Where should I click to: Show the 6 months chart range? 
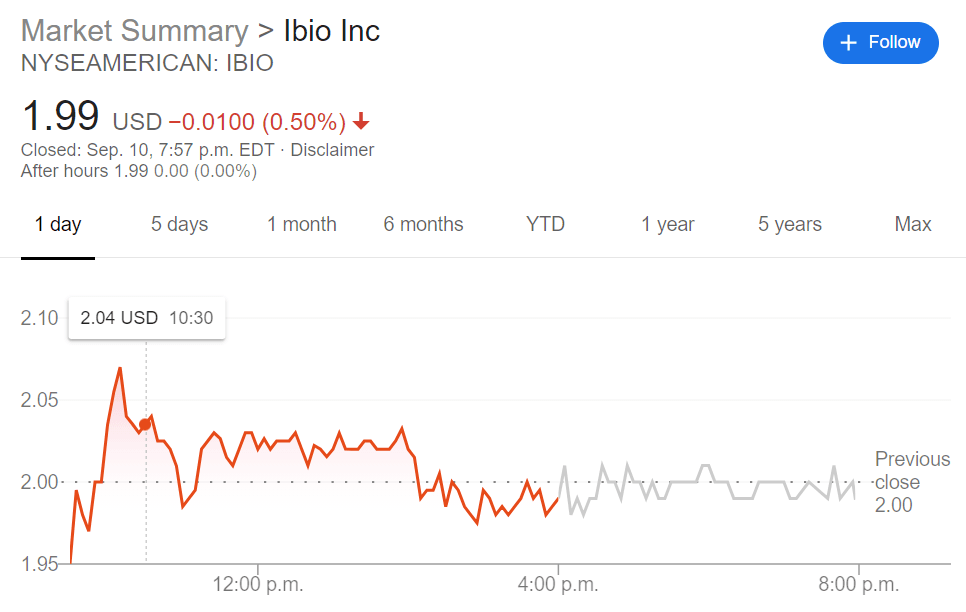coord(423,224)
